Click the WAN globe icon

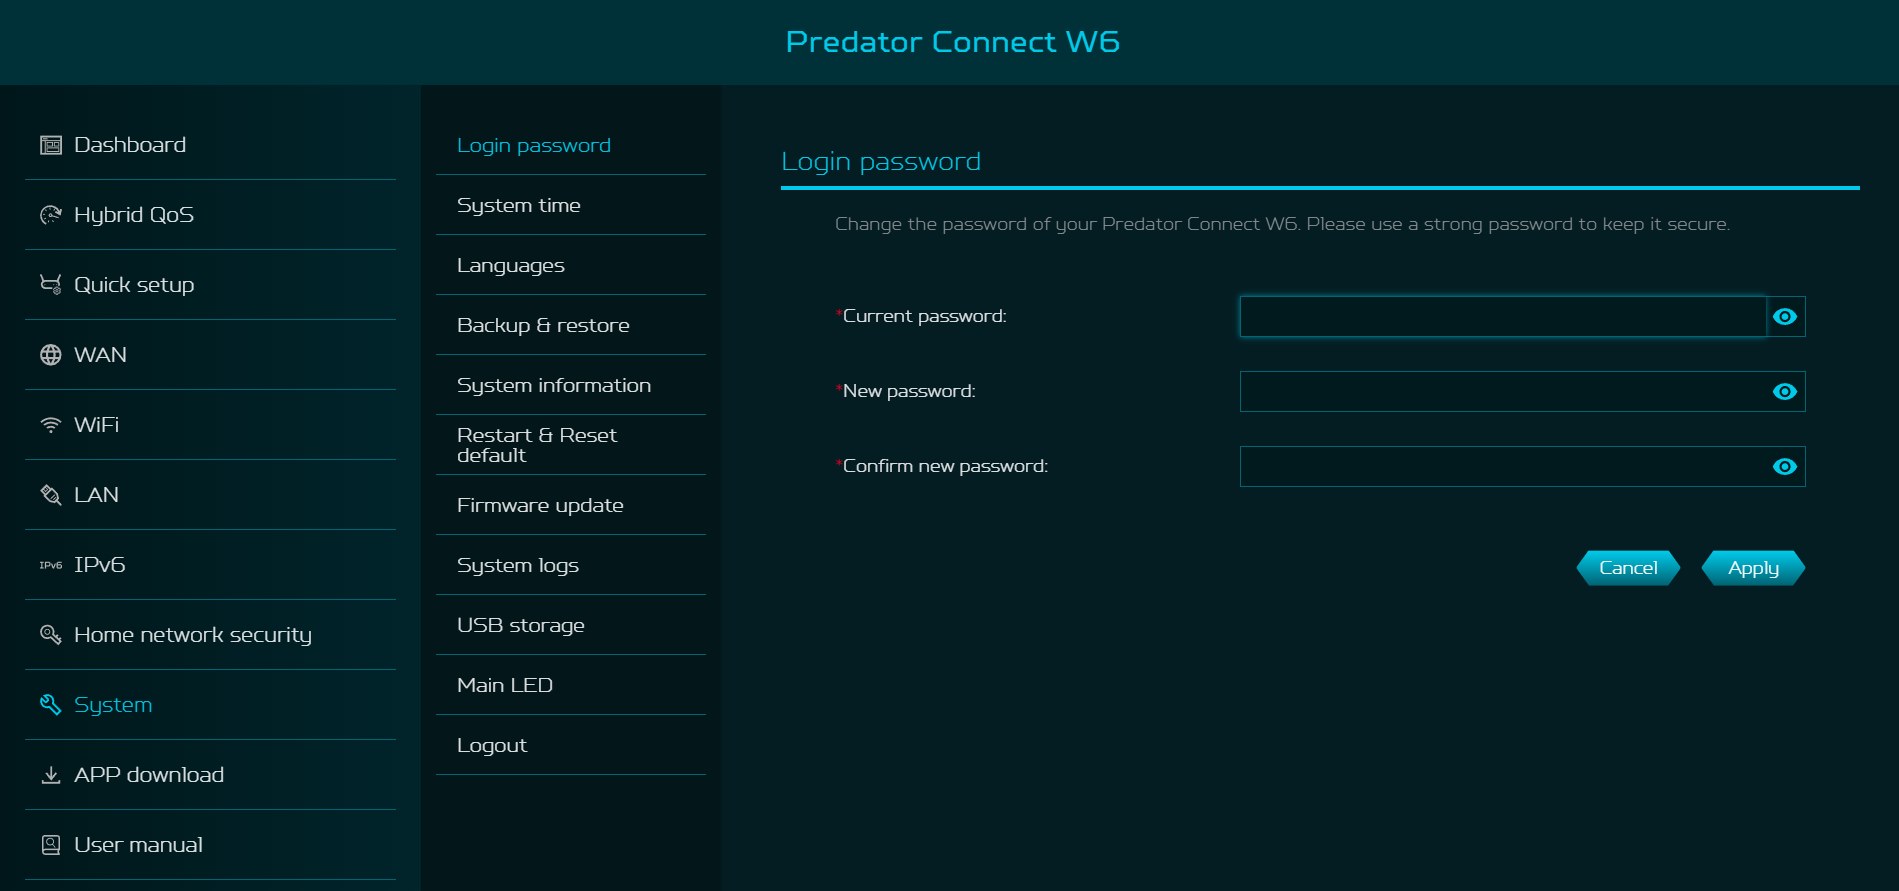pyautogui.click(x=50, y=355)
